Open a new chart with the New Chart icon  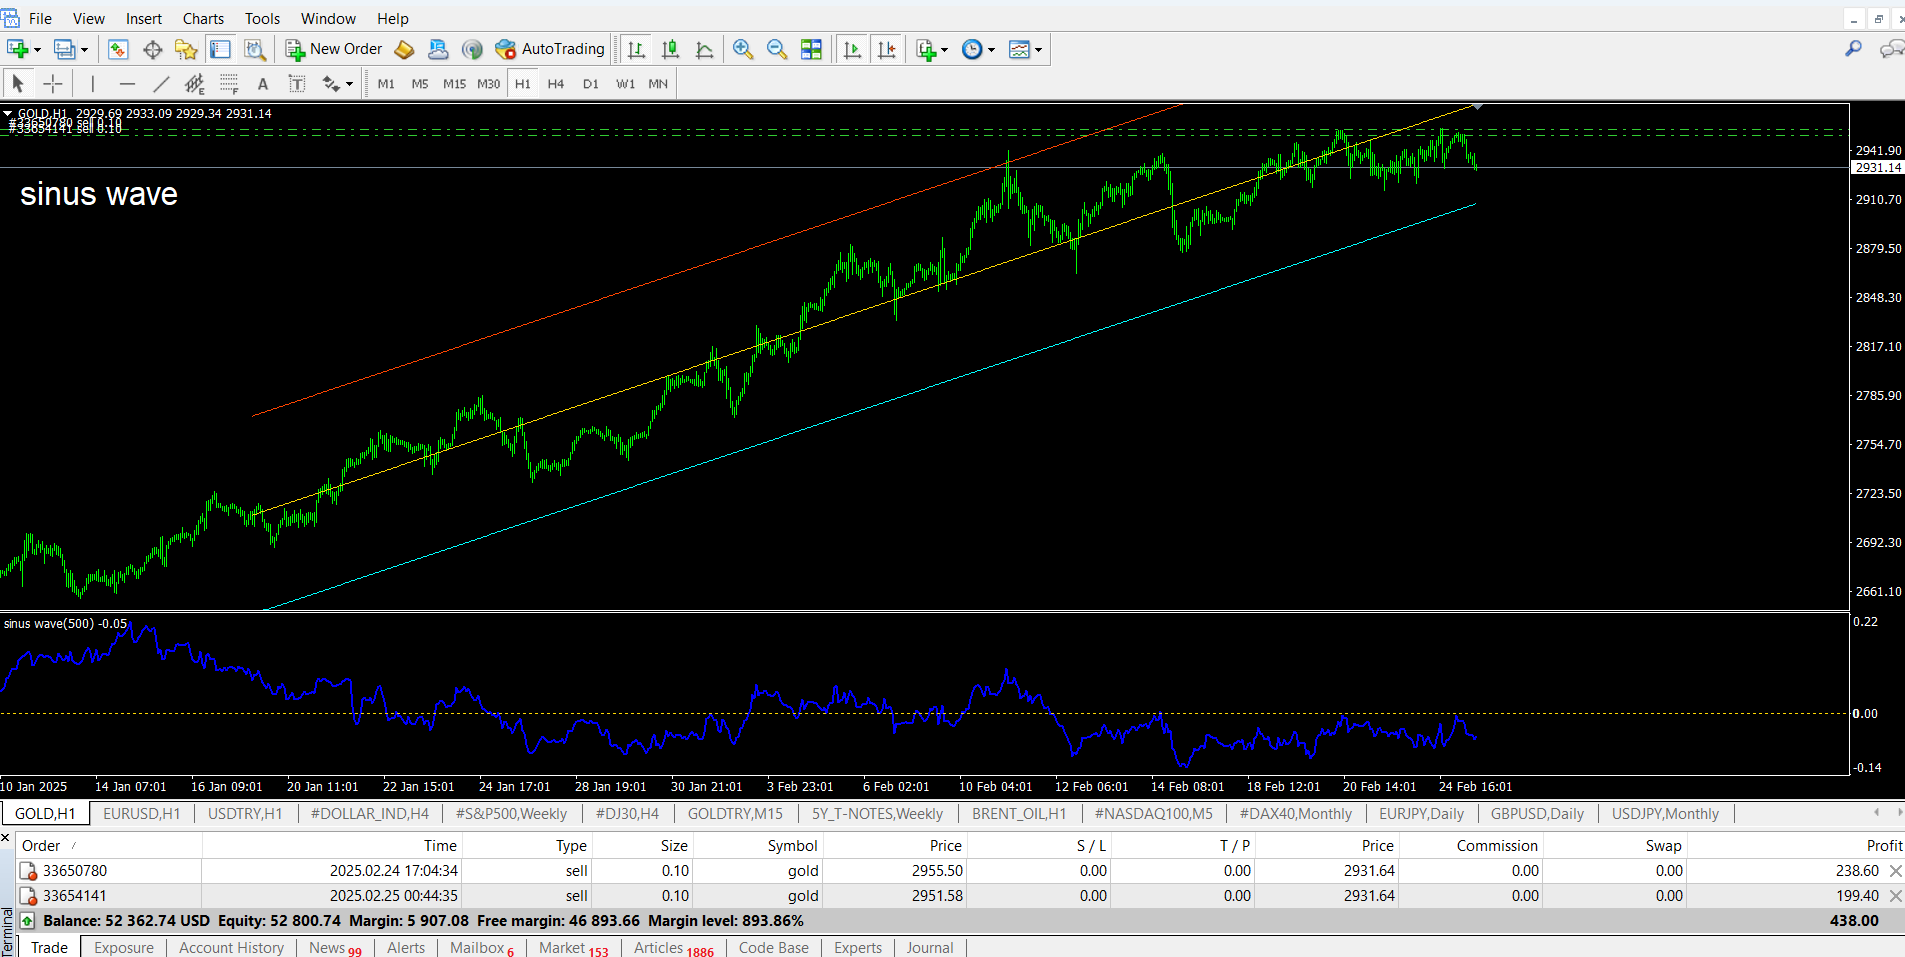(x=17, y=49)
